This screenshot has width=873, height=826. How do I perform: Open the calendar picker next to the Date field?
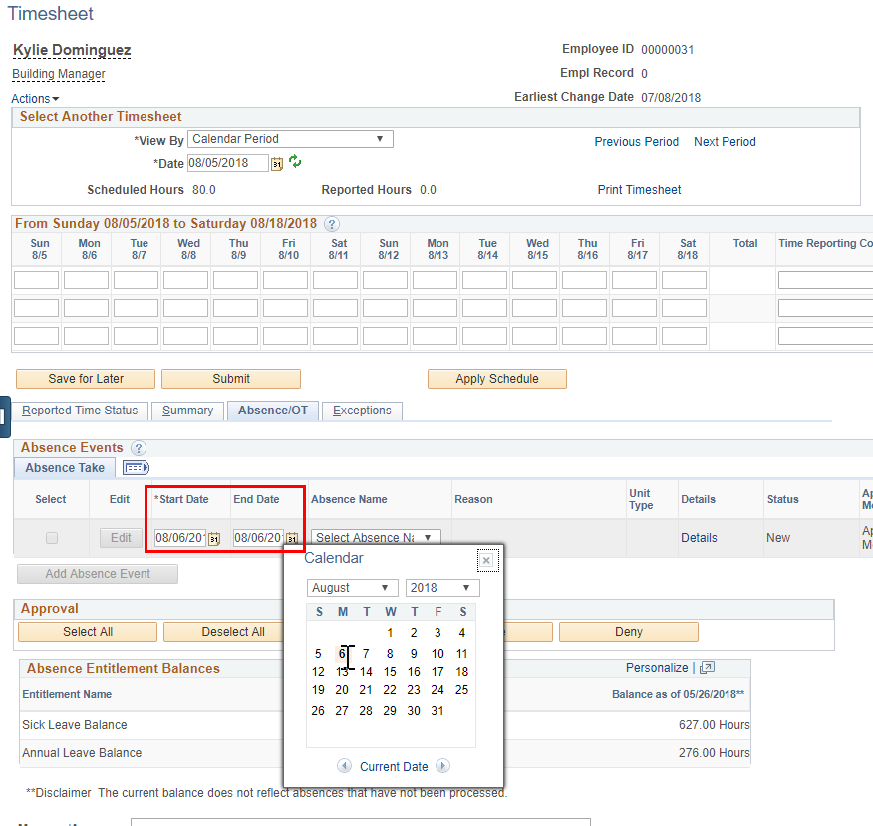point(277,162)
